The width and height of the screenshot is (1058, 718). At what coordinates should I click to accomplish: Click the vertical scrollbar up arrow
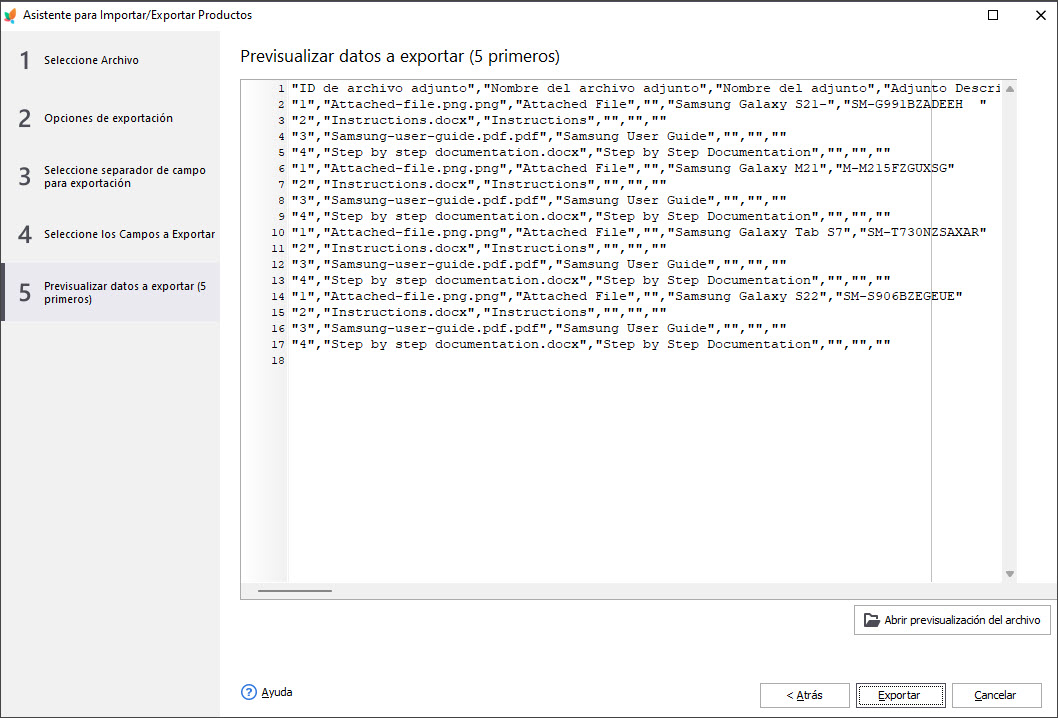tap(1010, 89)
